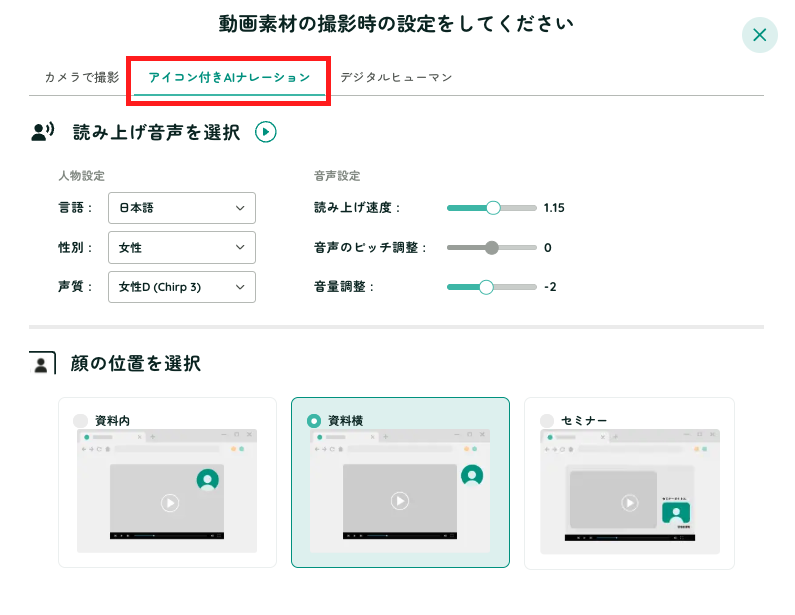
Task: Click the avatar icon in 資料内 preview
Action: click(x=208, y=479)
